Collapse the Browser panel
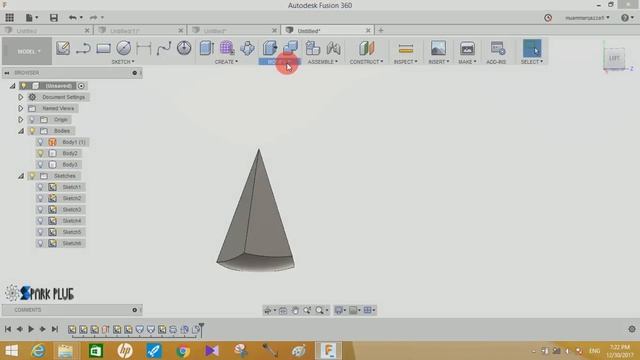Image resolution: width=640 pixels, height=360 pixels. [7, 73]
